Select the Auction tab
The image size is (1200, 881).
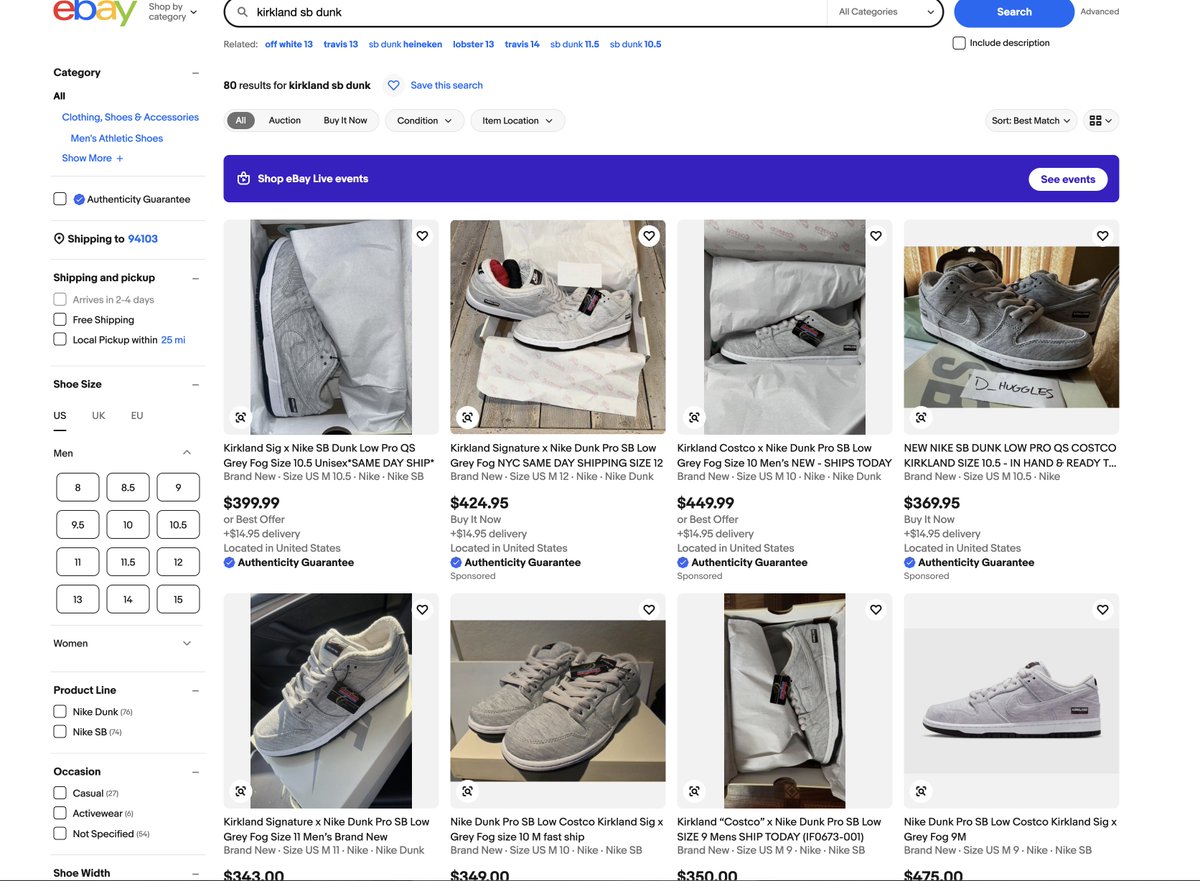[x=285, y=121]
